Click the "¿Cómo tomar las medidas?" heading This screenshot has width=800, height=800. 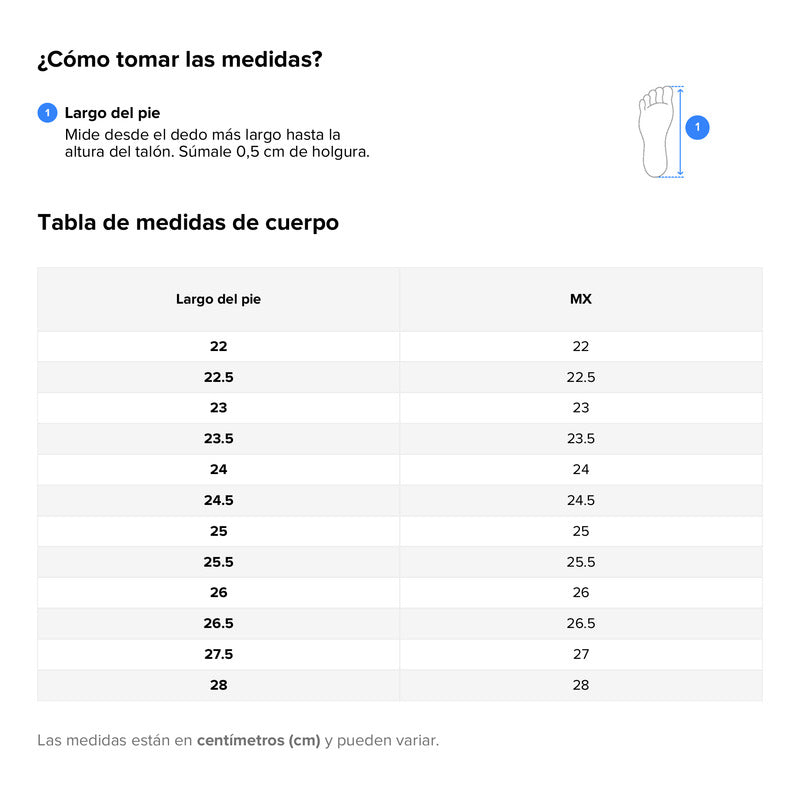[x=180, y=60]
